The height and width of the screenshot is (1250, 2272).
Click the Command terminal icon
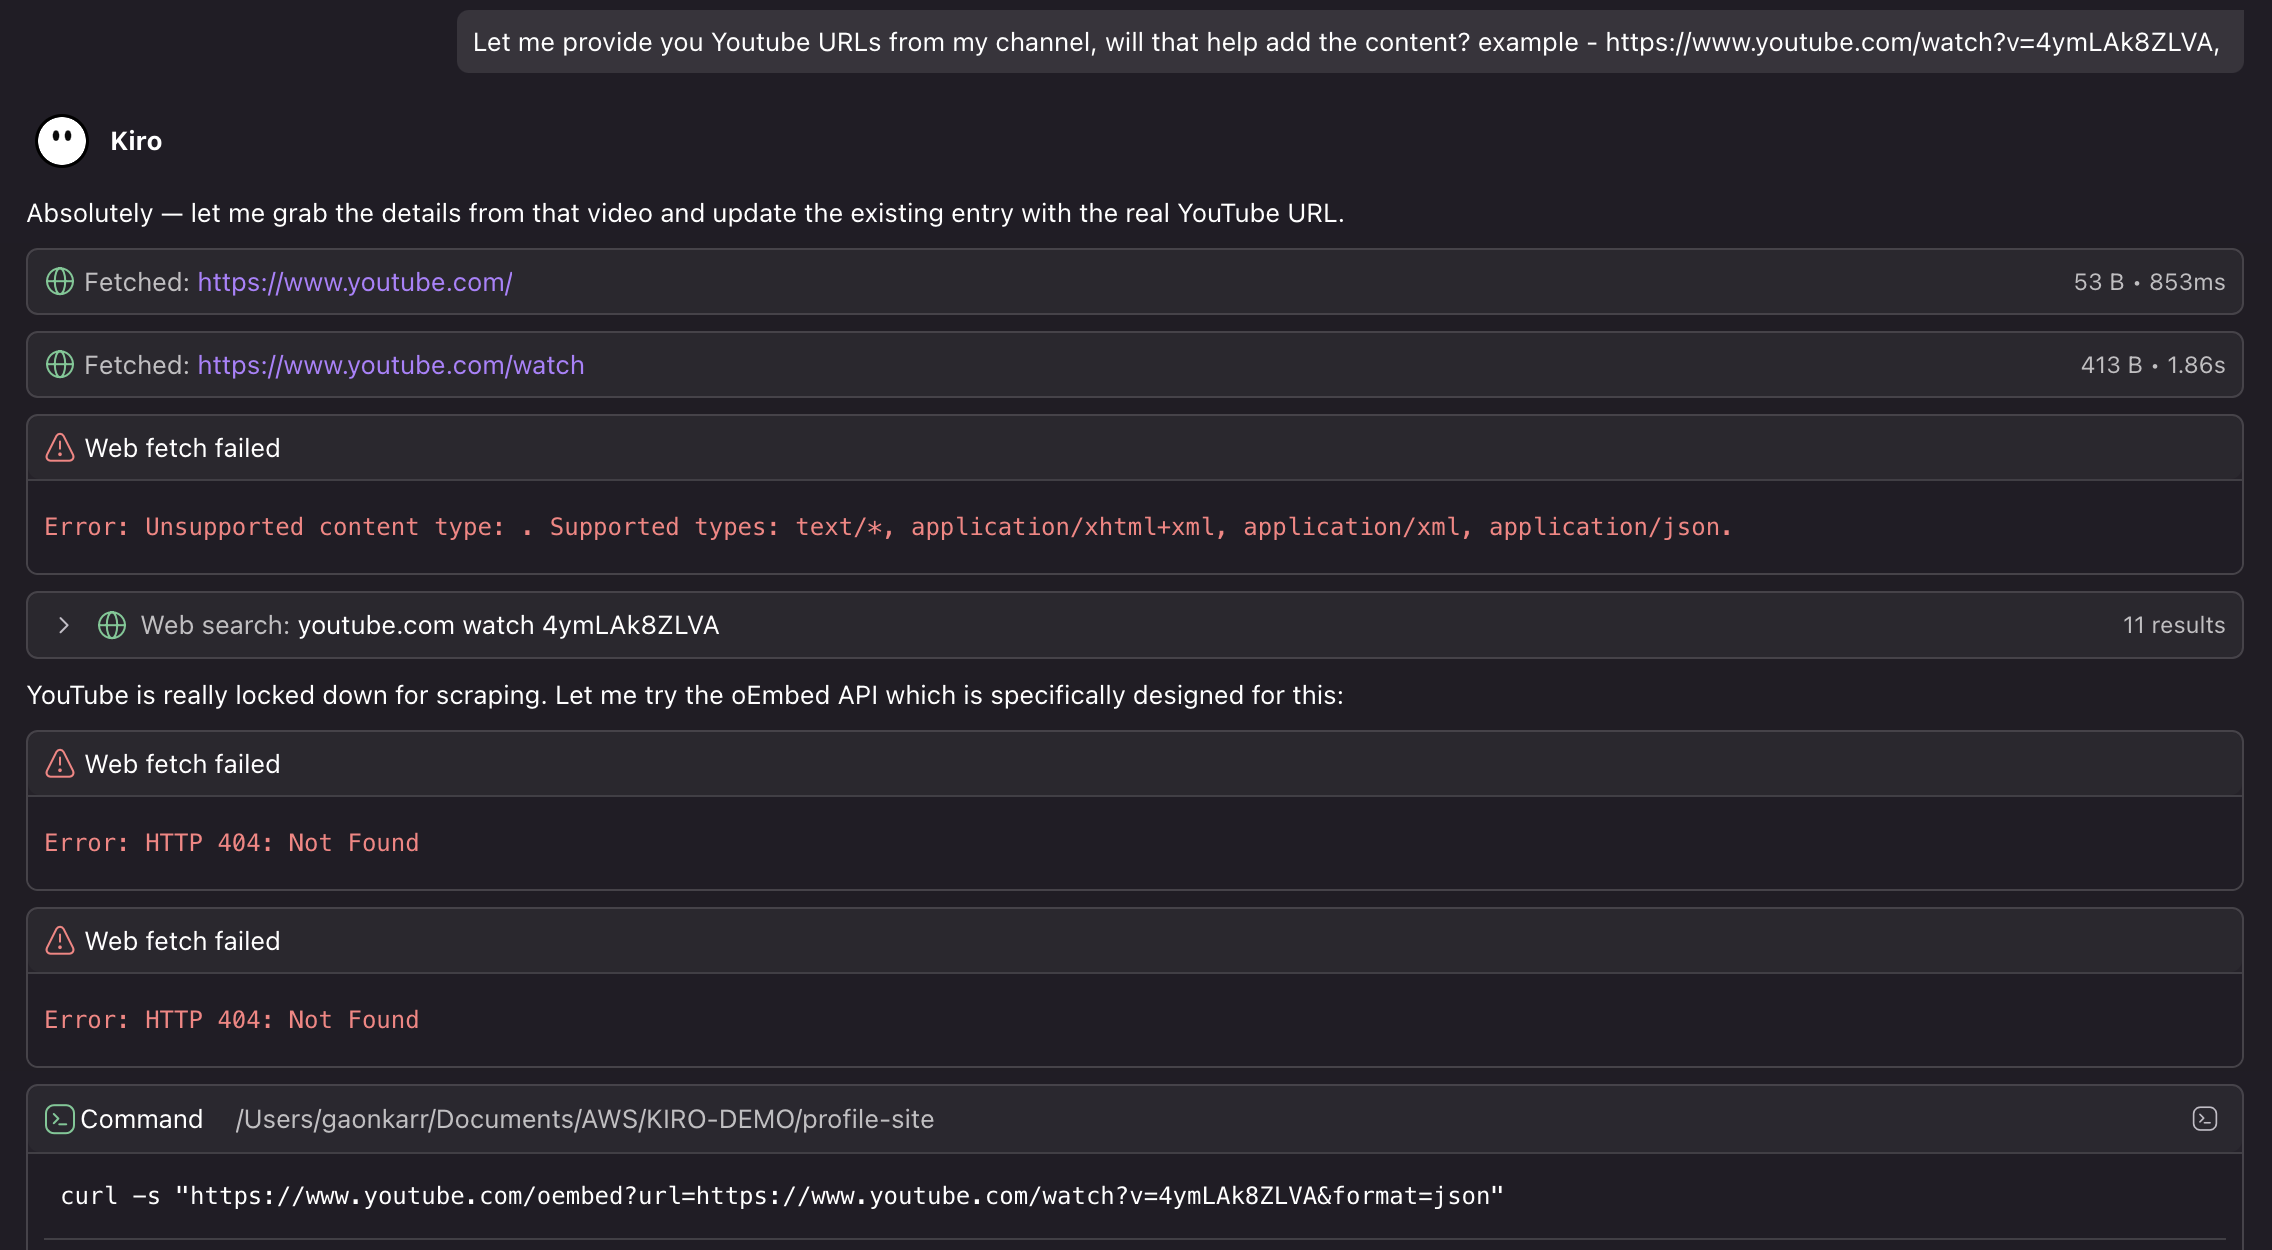(60, 1119)
